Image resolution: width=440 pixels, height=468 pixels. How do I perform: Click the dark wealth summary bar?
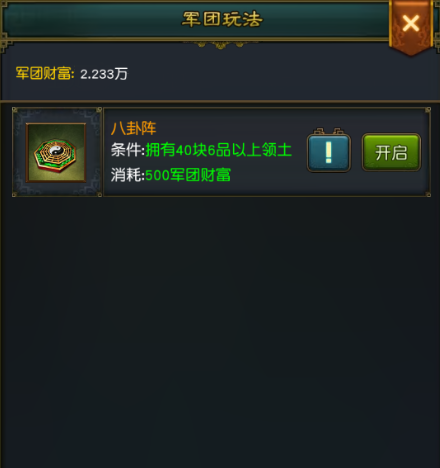pos(220,73)
